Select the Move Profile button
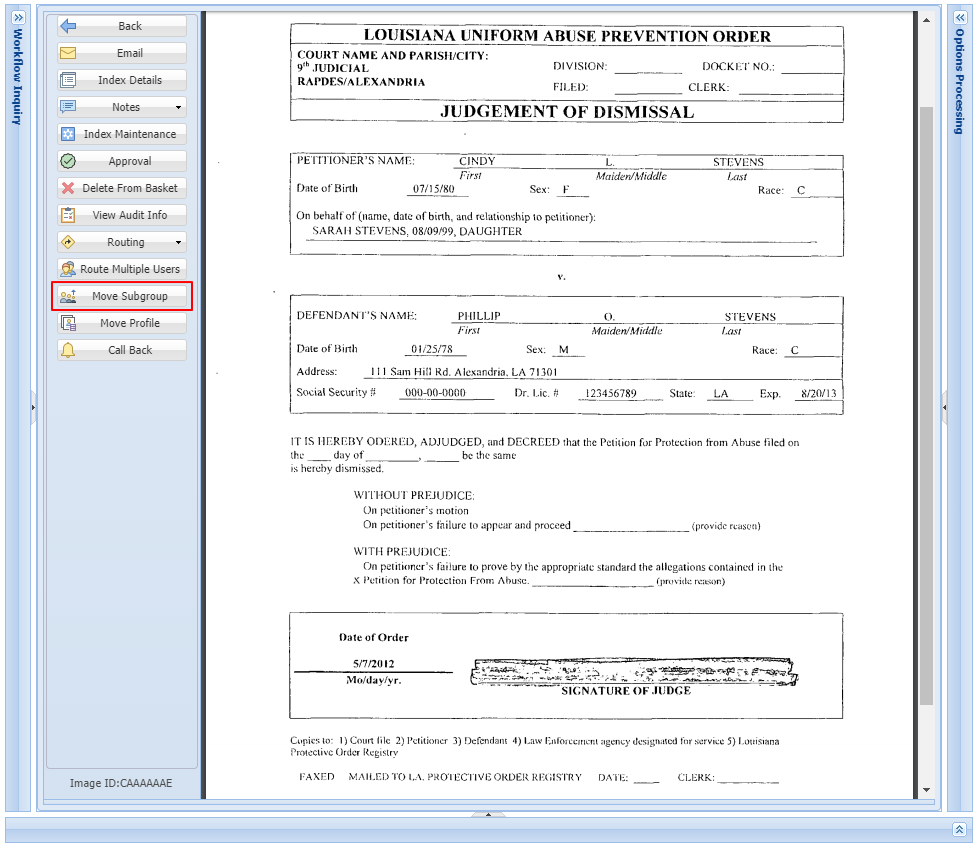The width and height of the screenshot is (978, 846). coord(122,323)
